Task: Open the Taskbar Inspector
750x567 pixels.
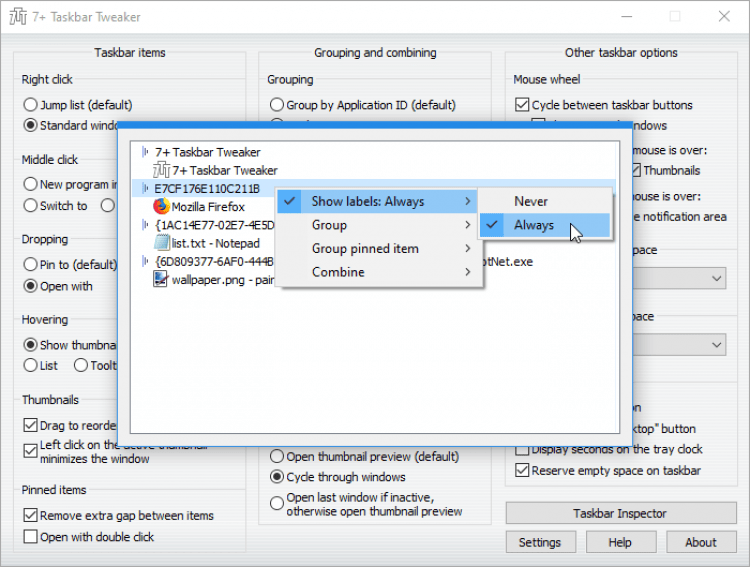Action: (x=619, y=514)
